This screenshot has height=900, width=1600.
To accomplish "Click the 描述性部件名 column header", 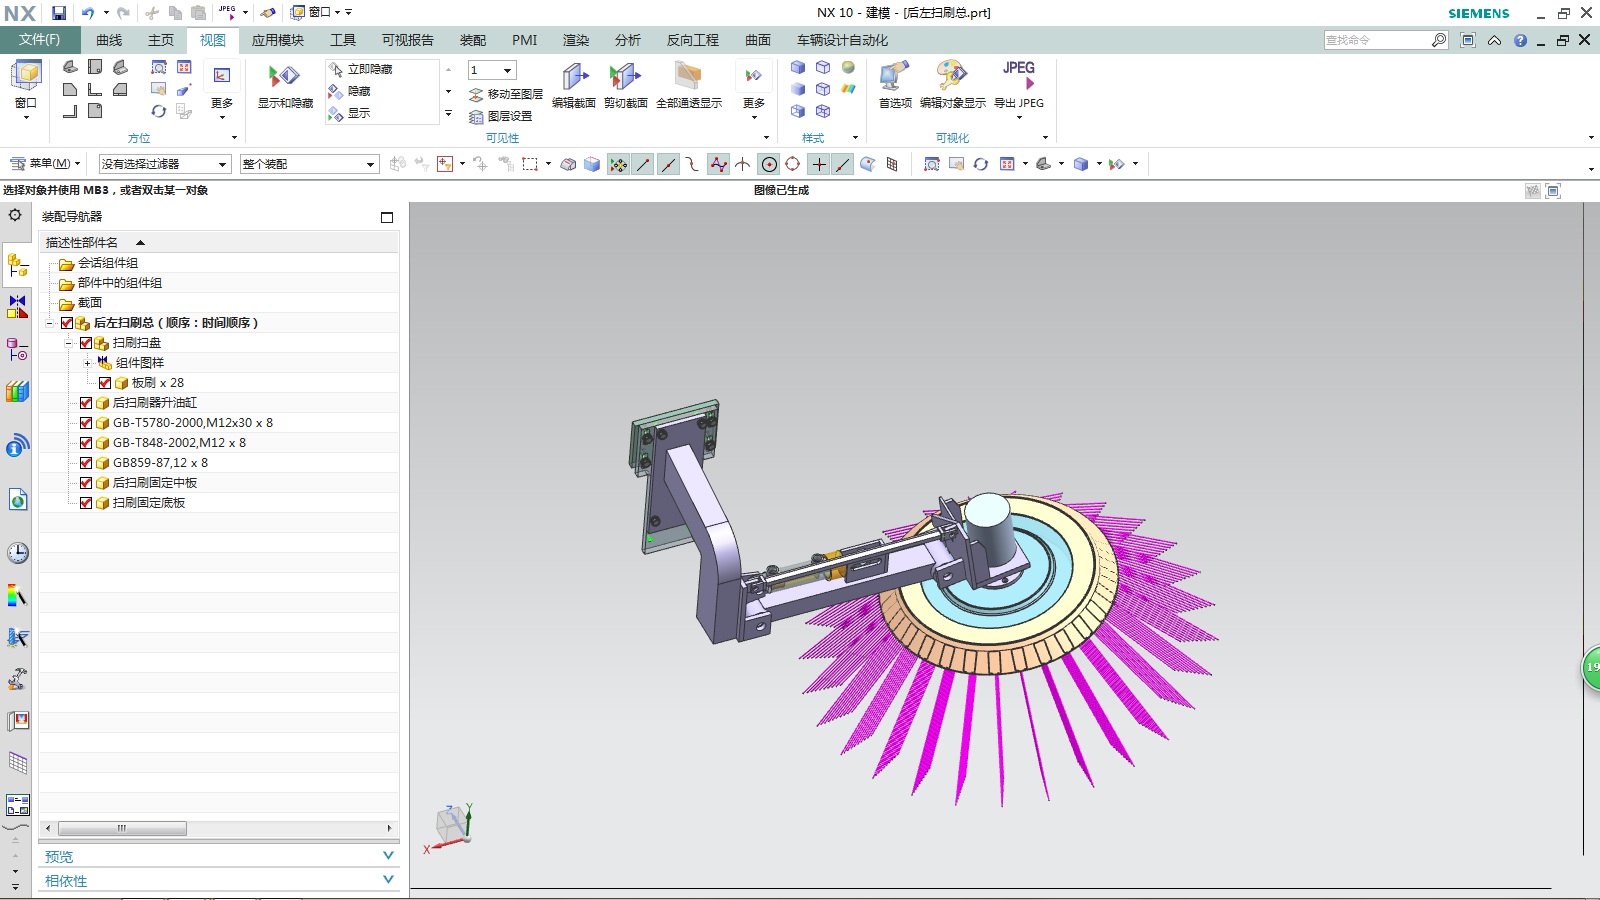I will [x=219, y=242].
